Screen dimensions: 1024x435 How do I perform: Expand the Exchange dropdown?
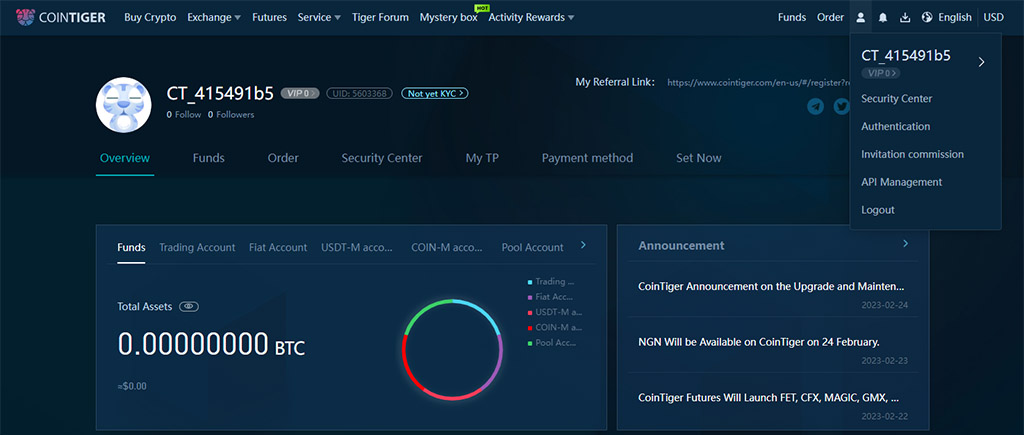(x=214, y=18)
